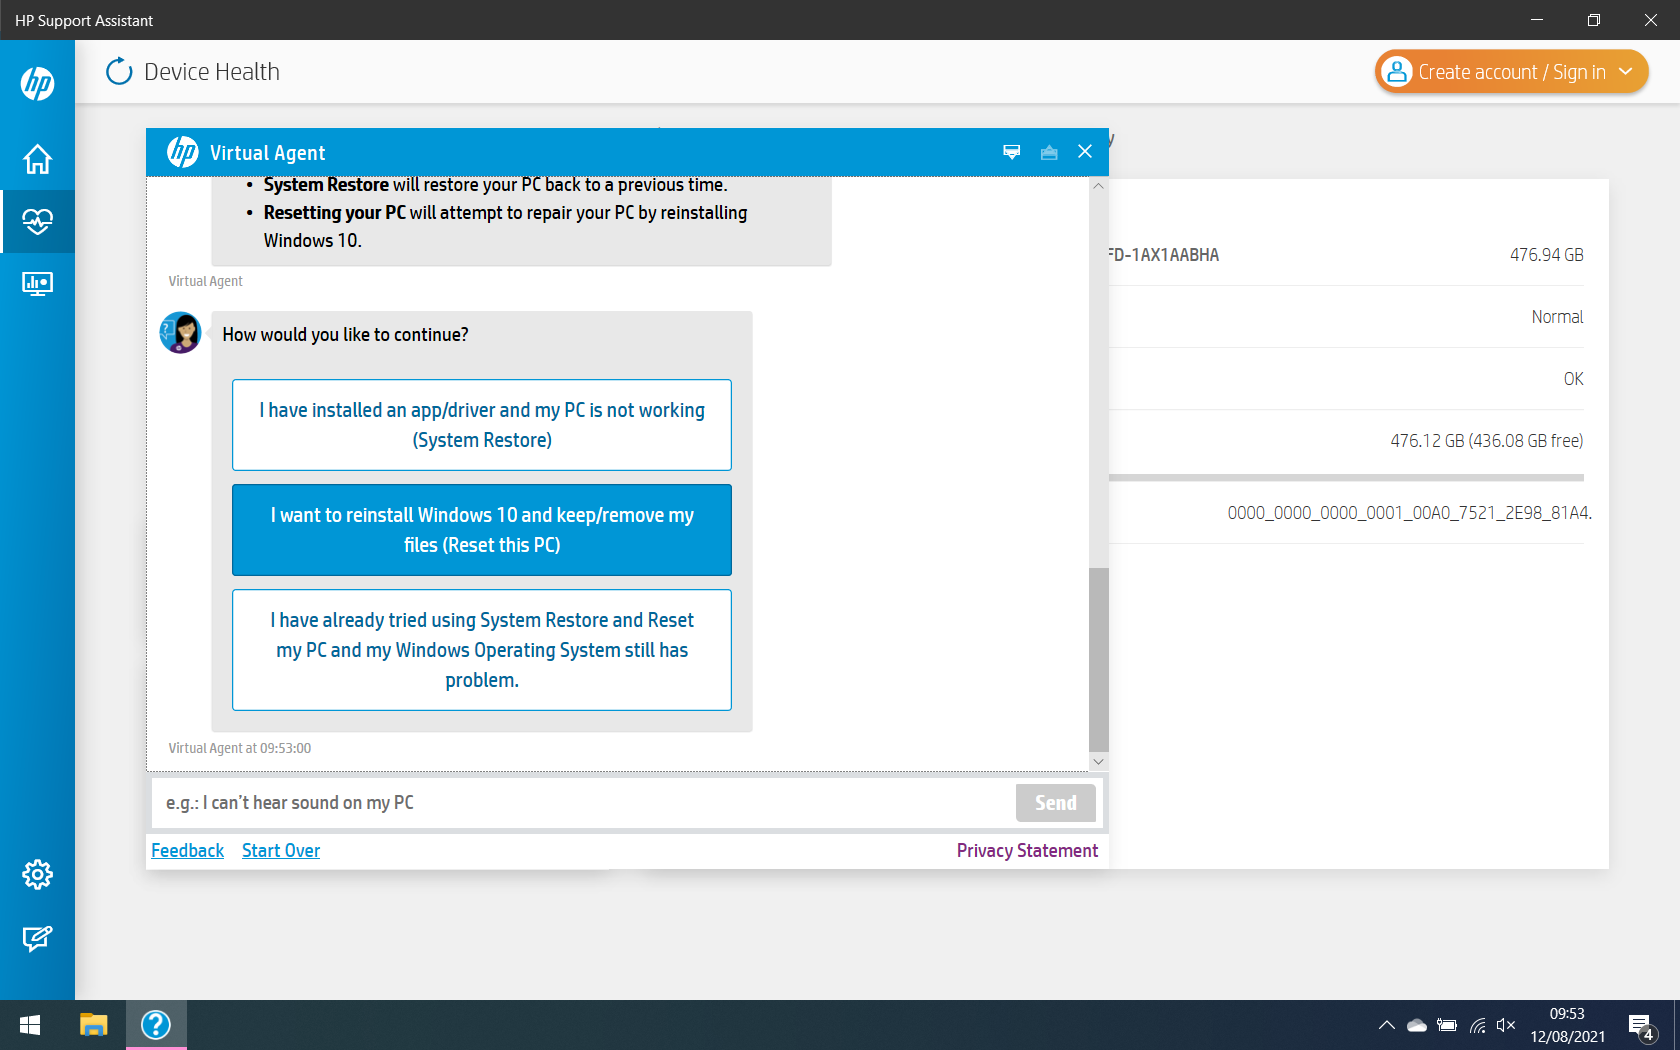Open the Feedback link
The height and width of the screenshot is (1050, 1680).
[x=187, y=851]
